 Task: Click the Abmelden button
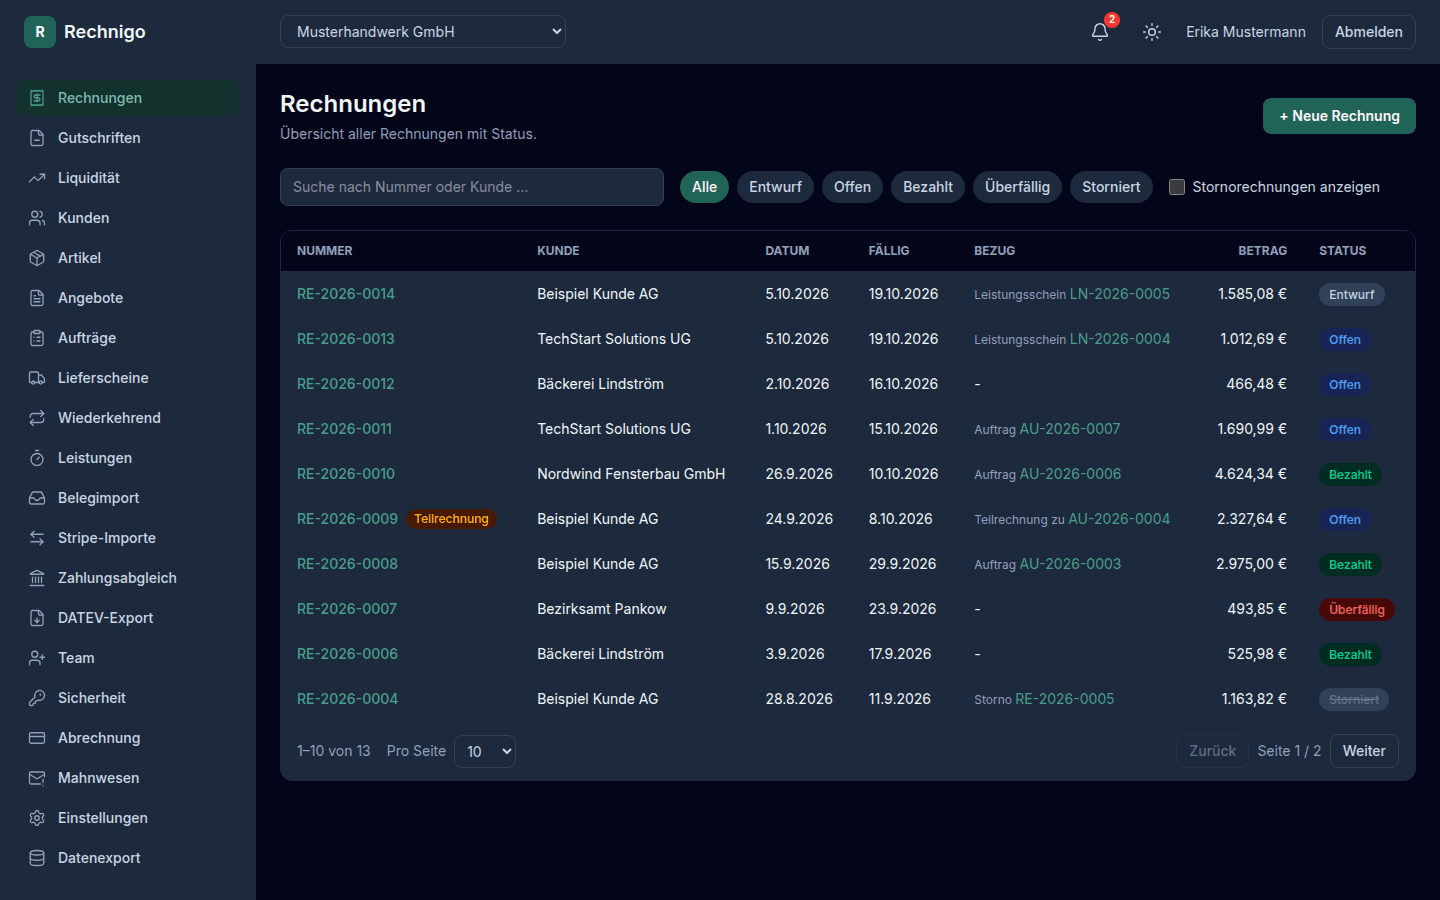1369,32
